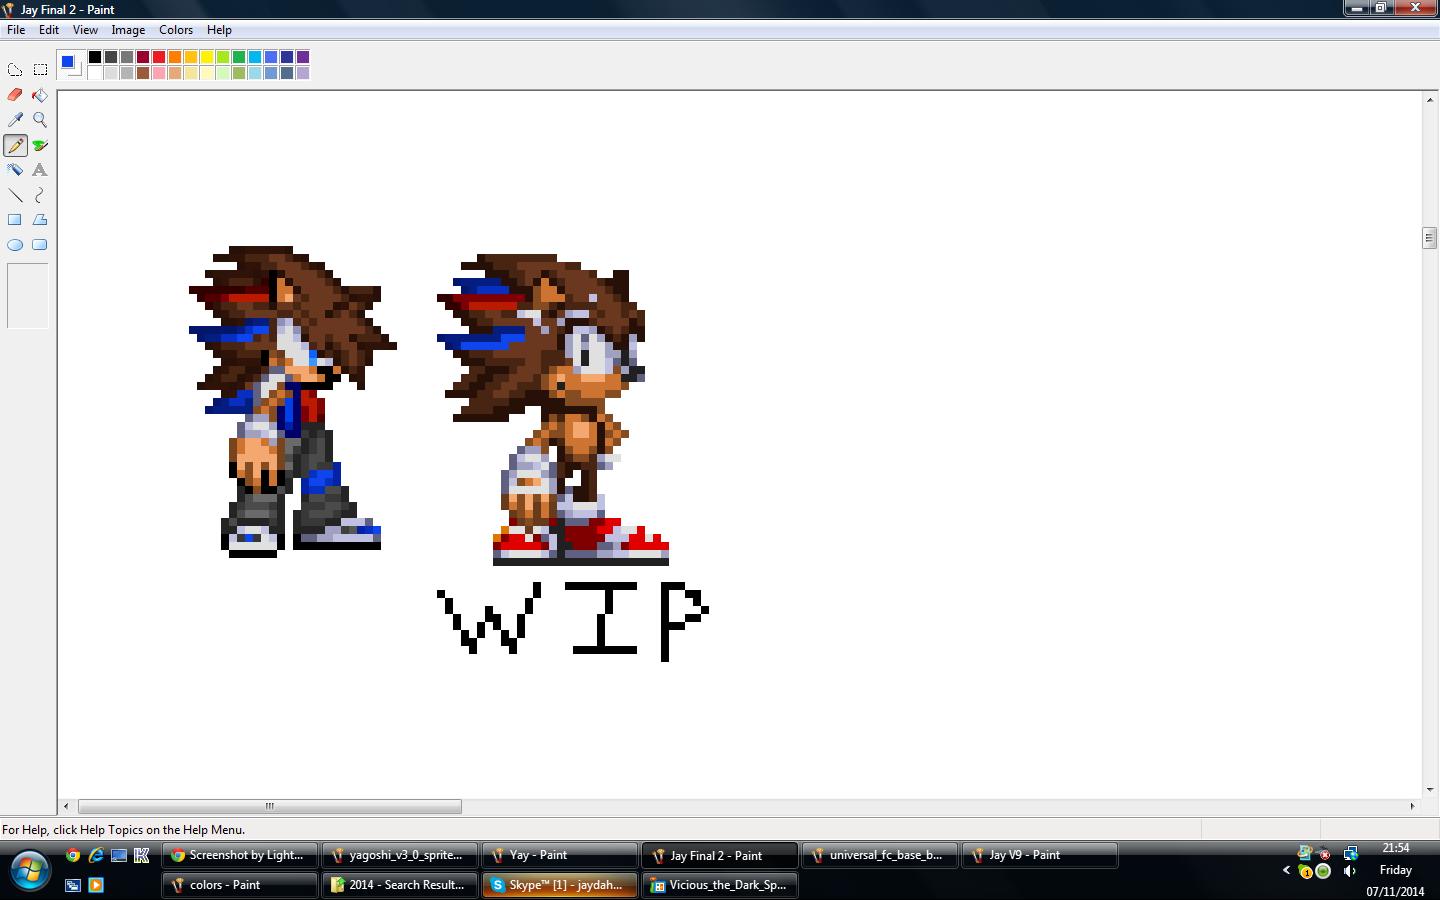Activate the Pick Color eyedropper
The width and height of the screenshot is (1440, 900).
pos(15,120)
